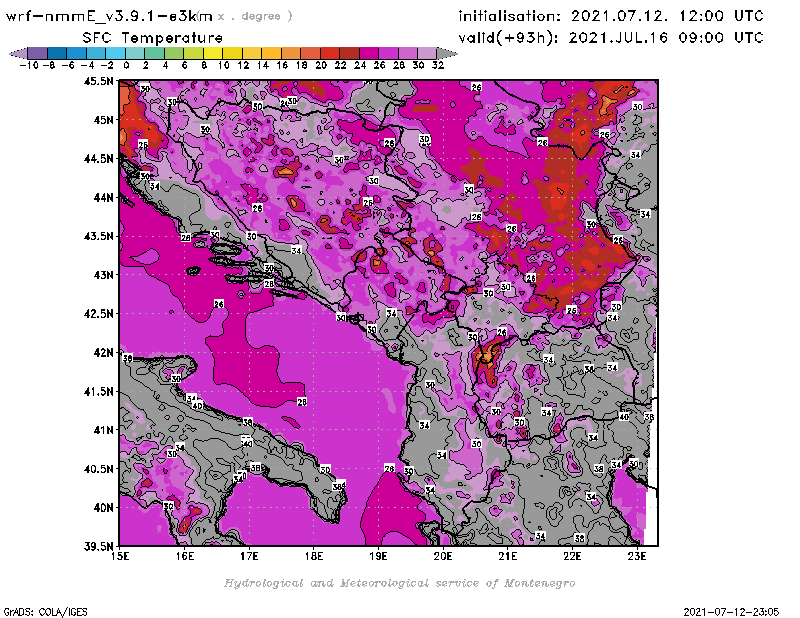800x618 pixels.
Task: Select the orange swatch between 14 and 16
Action: (x=271, y=53)
